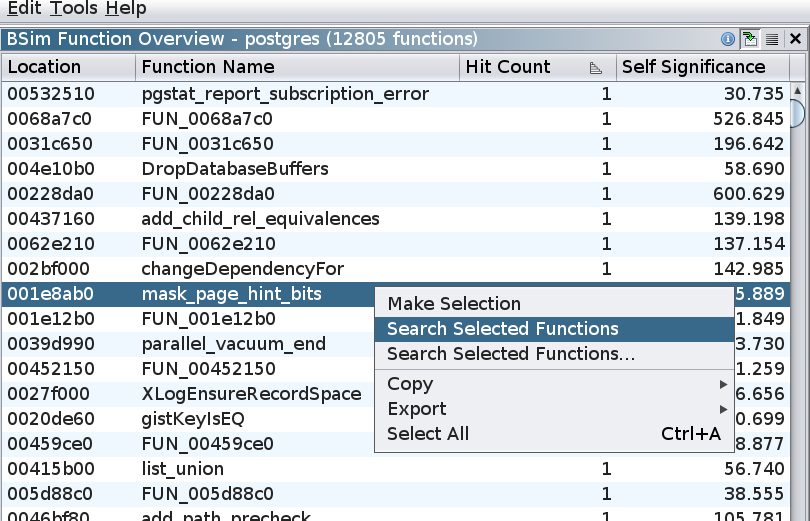810x521 pixels.
Task: Sort by the Function Name column header
Action: click(297, 68)
